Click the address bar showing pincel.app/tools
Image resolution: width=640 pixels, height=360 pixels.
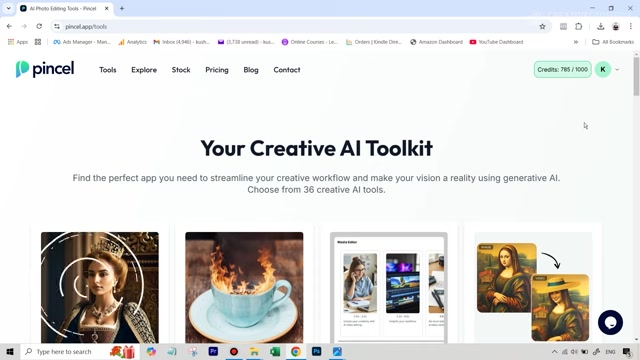300,27
